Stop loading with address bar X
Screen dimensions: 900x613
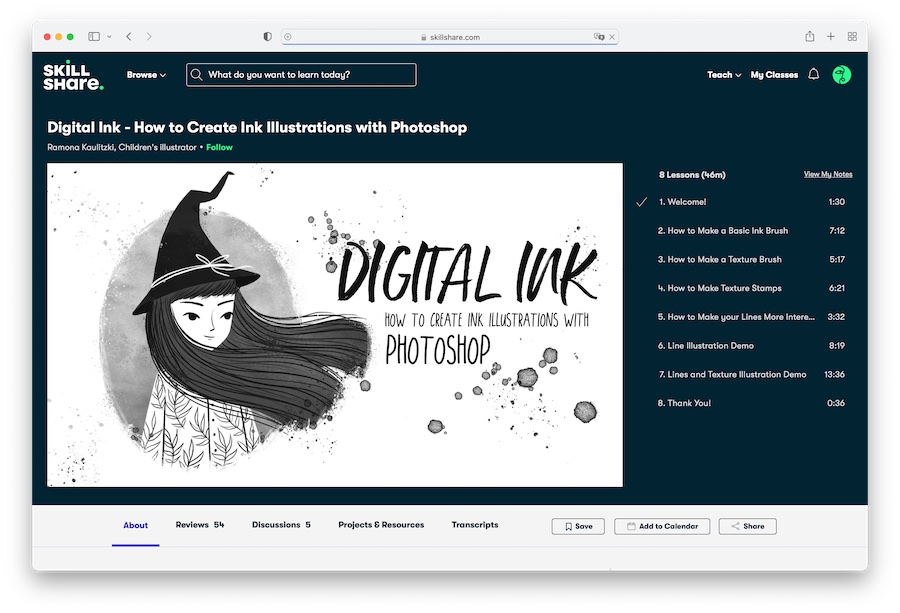[x=612, y=37]
